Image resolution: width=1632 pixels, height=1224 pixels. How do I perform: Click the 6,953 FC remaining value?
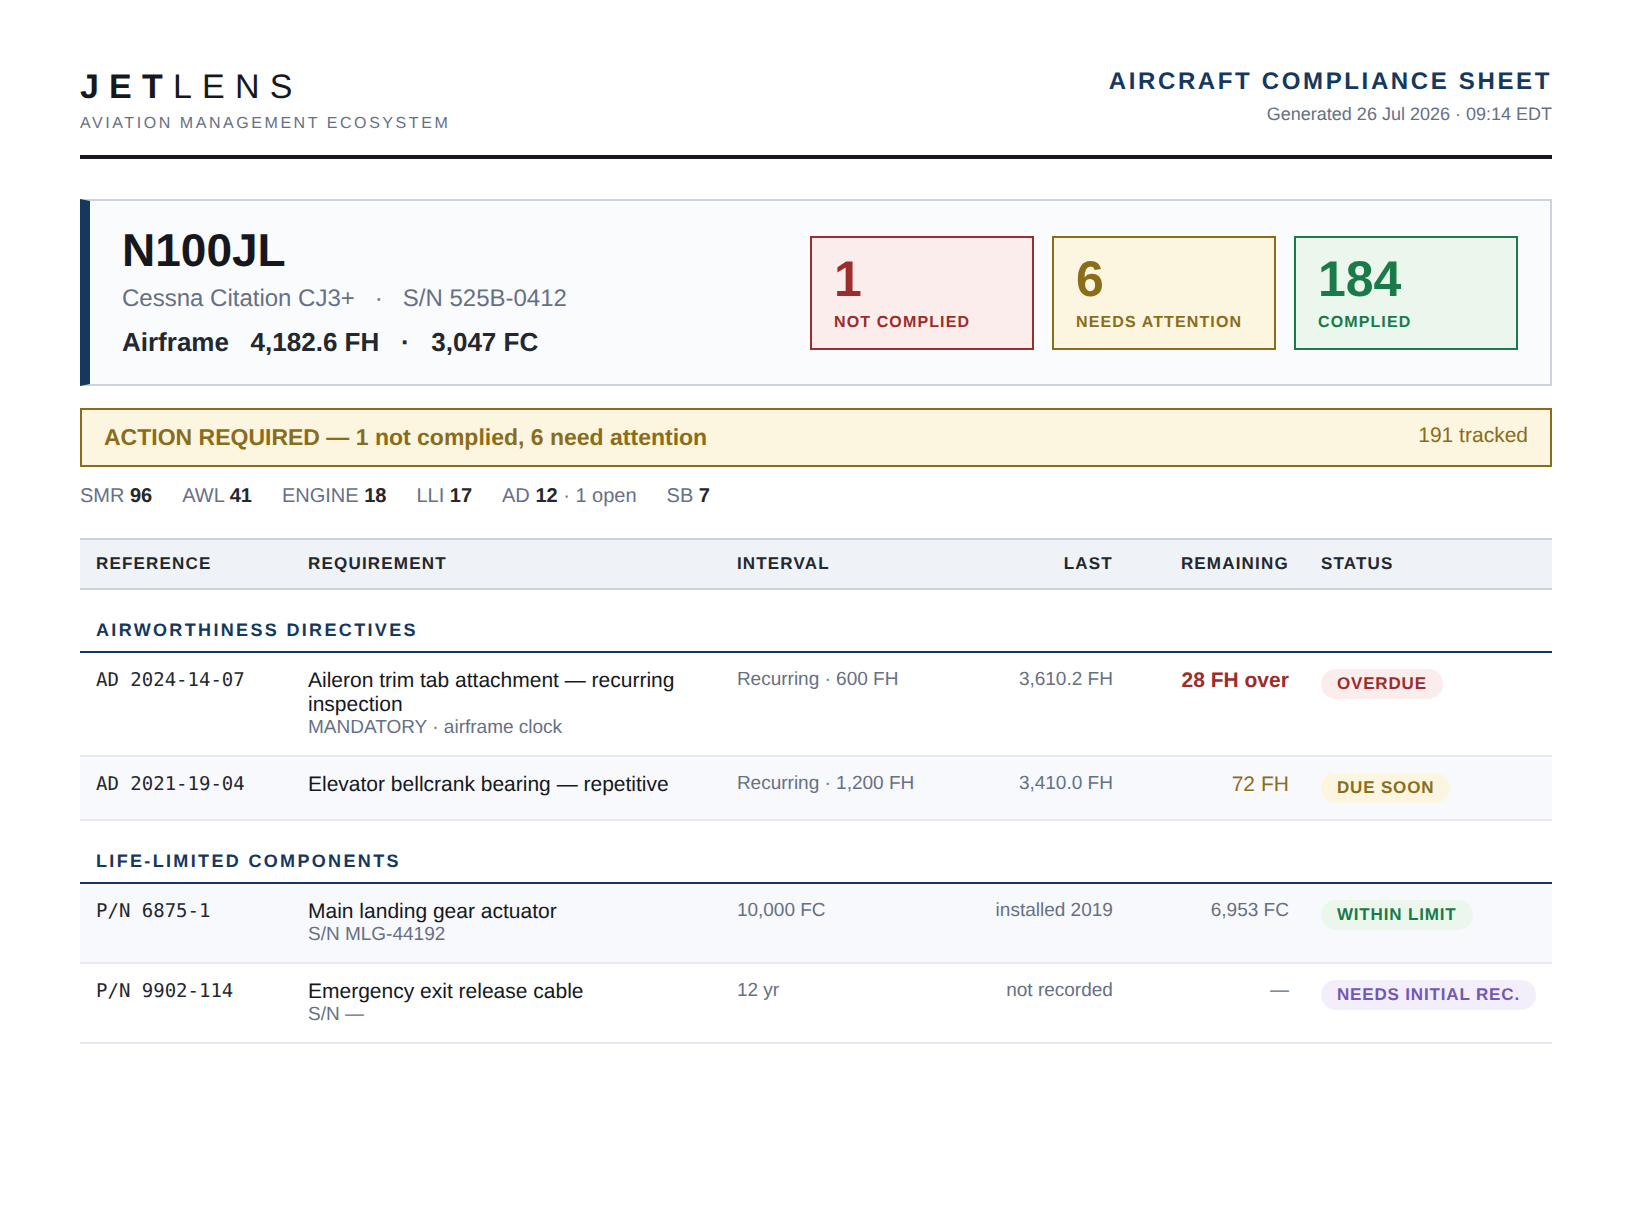click(x=1249, y=910)
